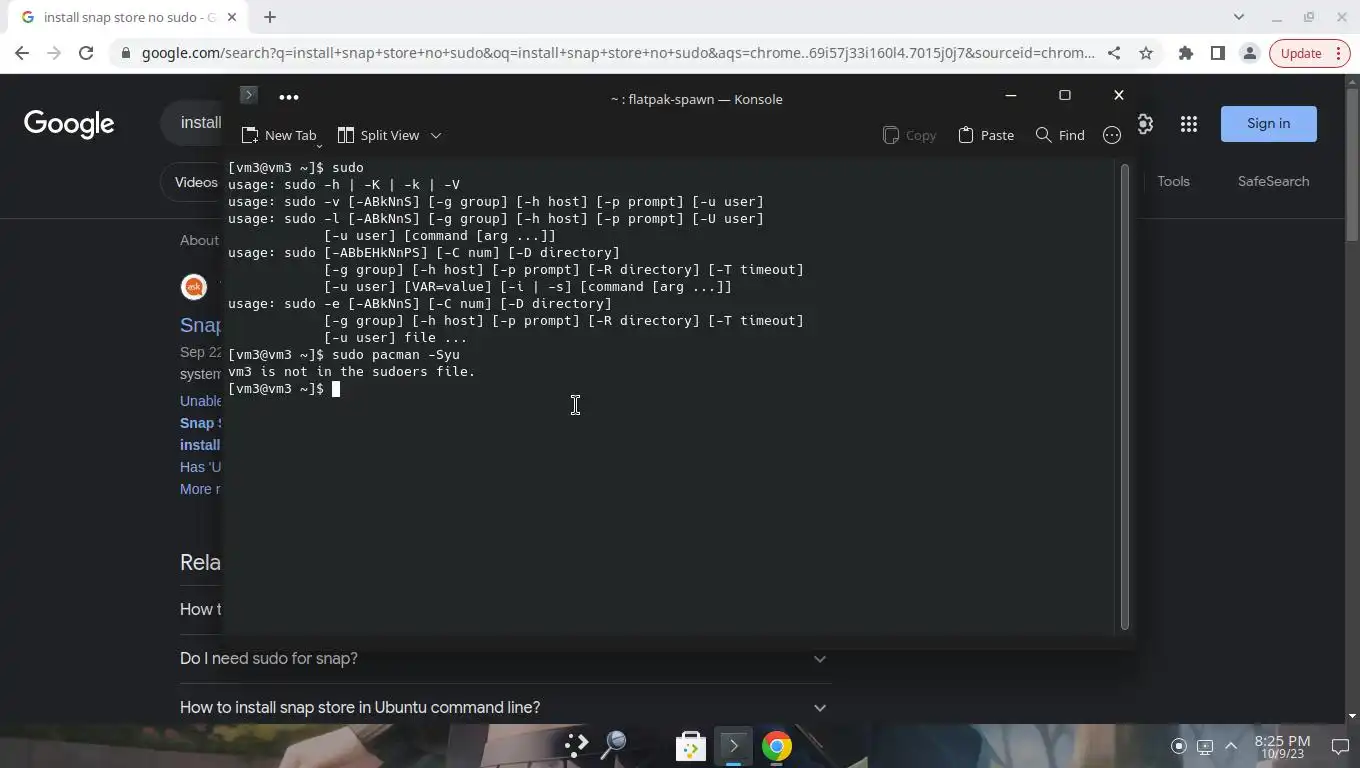1360x768 pixels.
Task: Click the Konsole prompt line with cursor
Action: point(284,389)
